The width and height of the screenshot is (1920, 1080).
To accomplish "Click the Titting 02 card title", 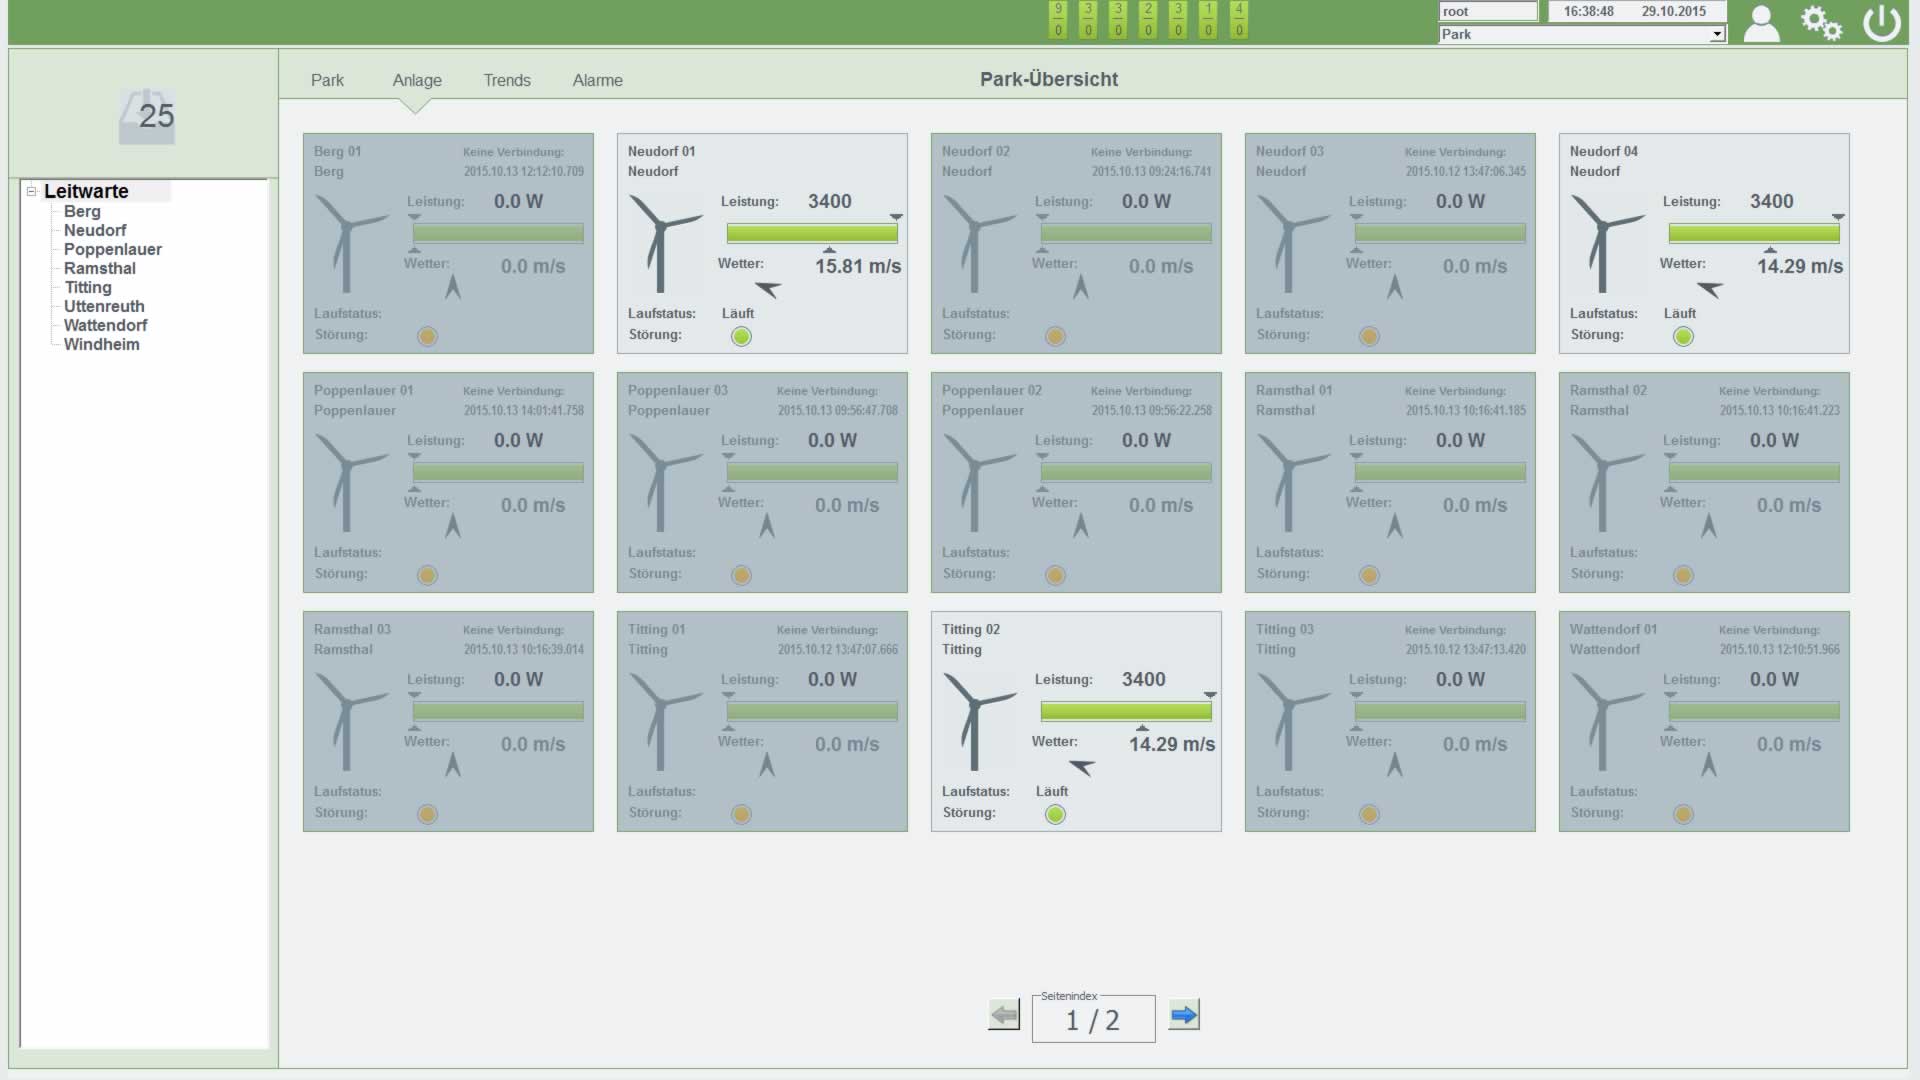I will (x=970, y=629).
